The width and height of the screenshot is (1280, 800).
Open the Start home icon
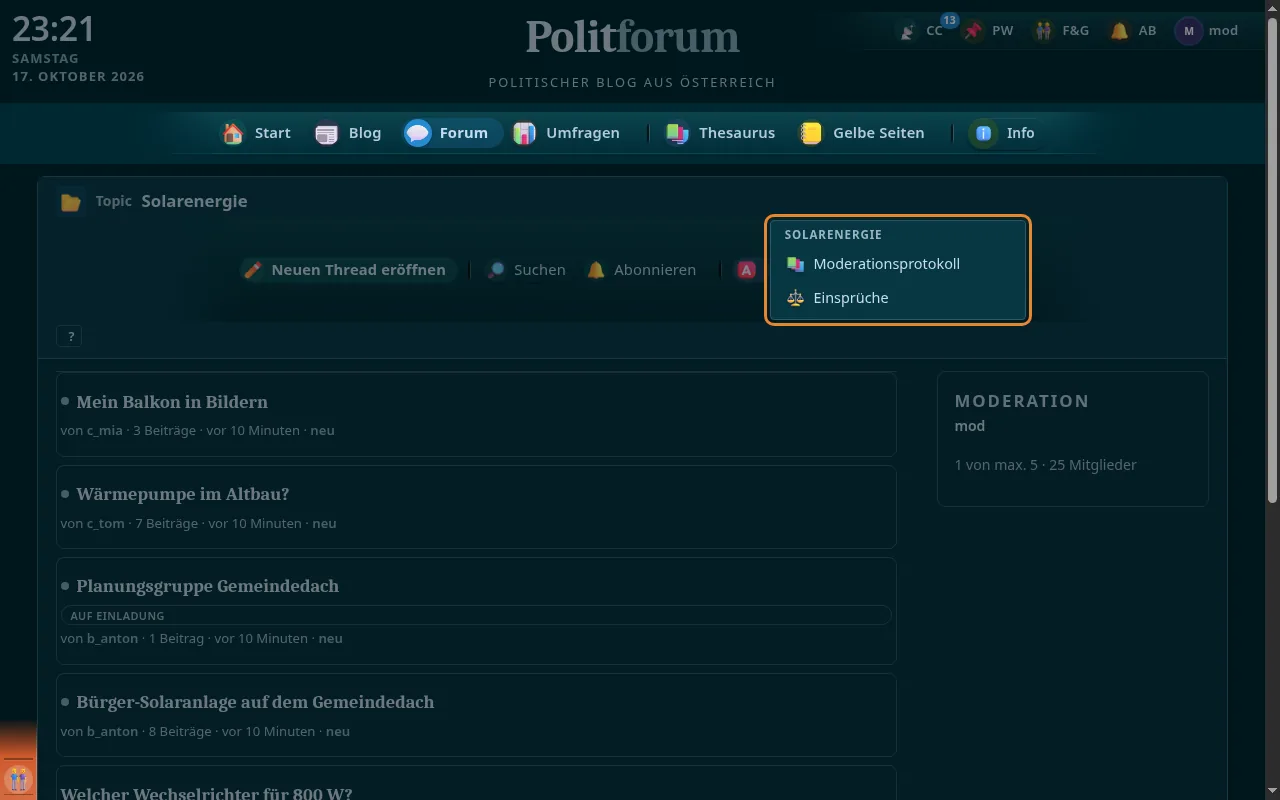[x=233, y=133]
